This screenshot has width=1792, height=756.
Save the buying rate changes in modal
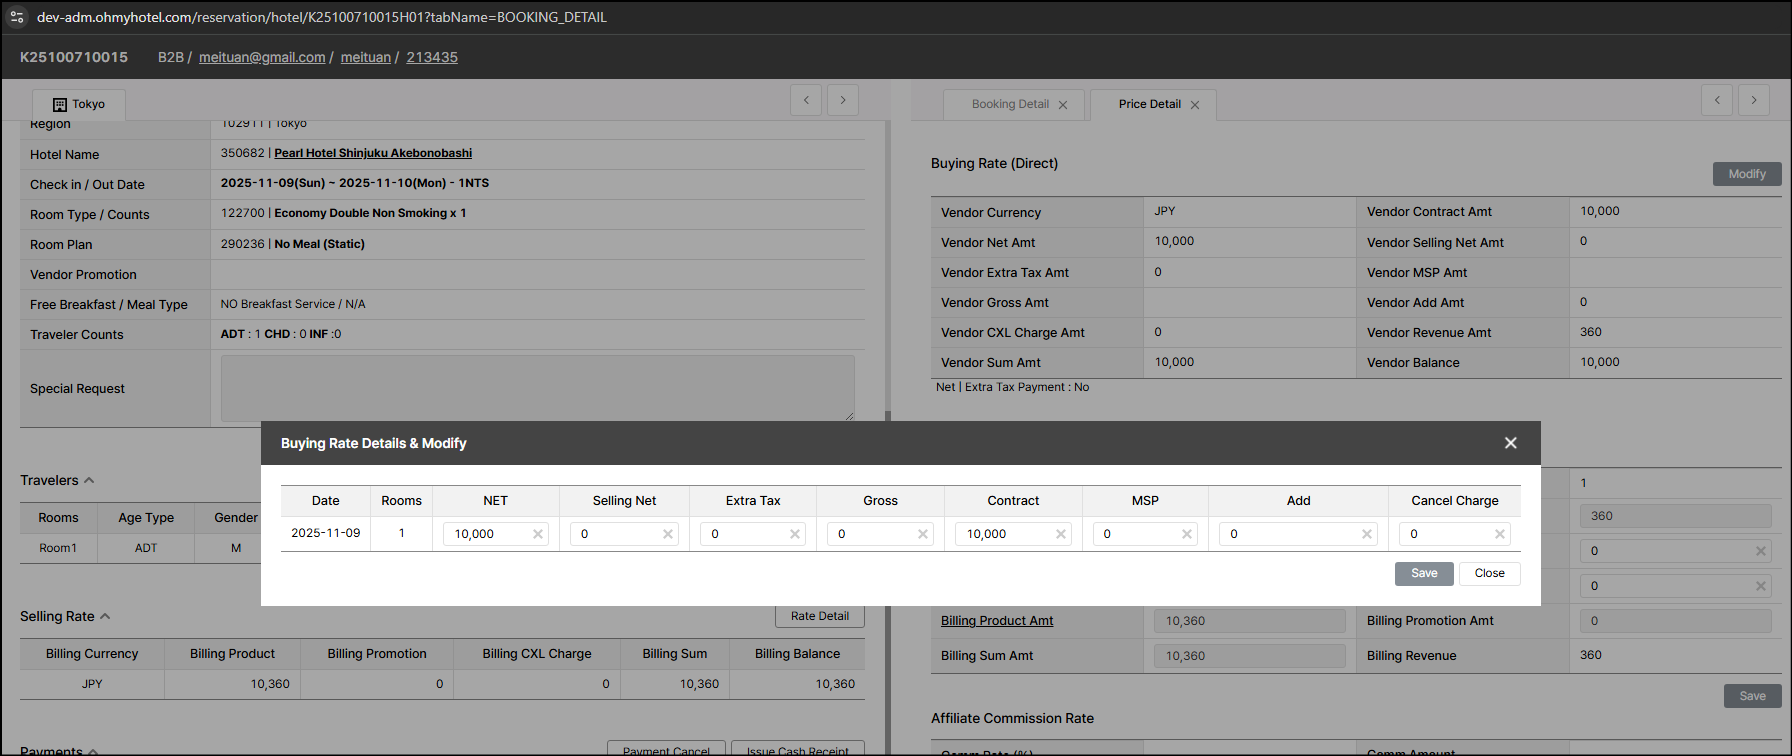coord(1424,573)
